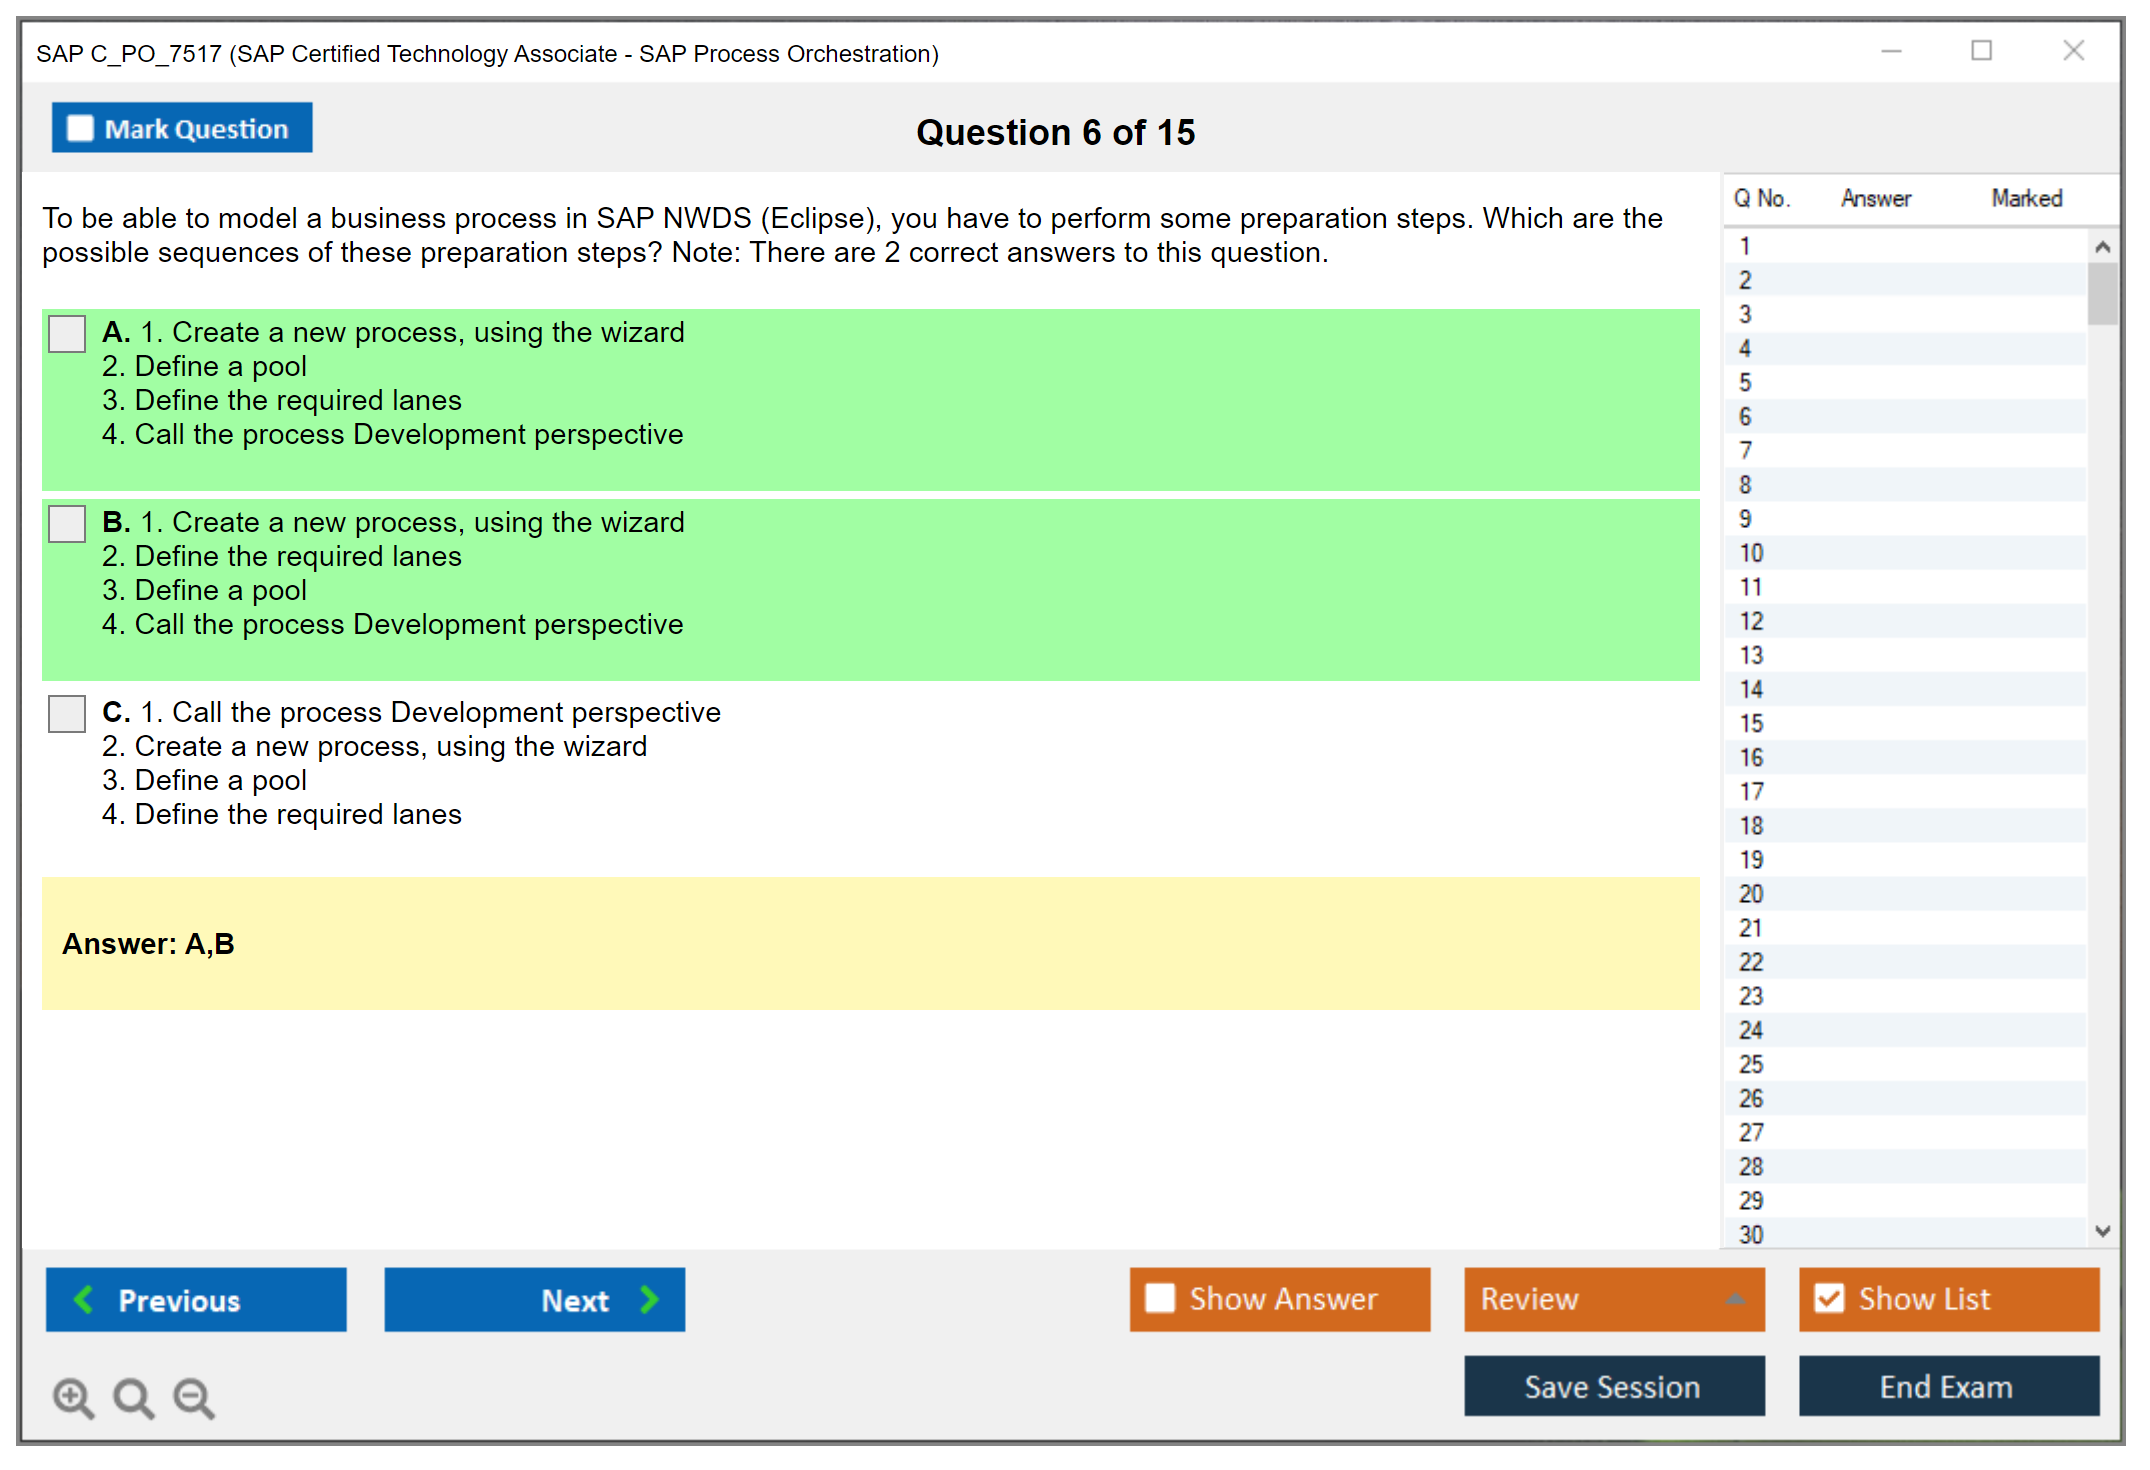Image resolution: width=2150 pixels, height=1470 pixels.
Task: Jump to question 22 in list
Action: pyautogui.click(x=1751, y=962)
